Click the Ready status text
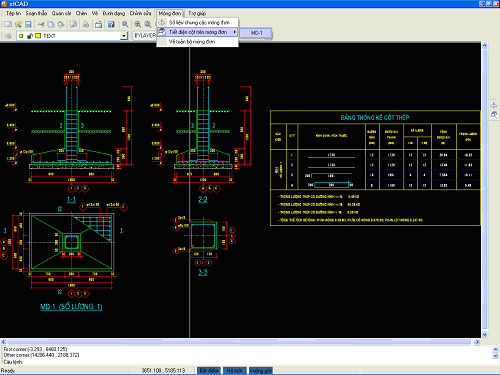Viewport: 500px width, 375px height. (x=8, y=371)
